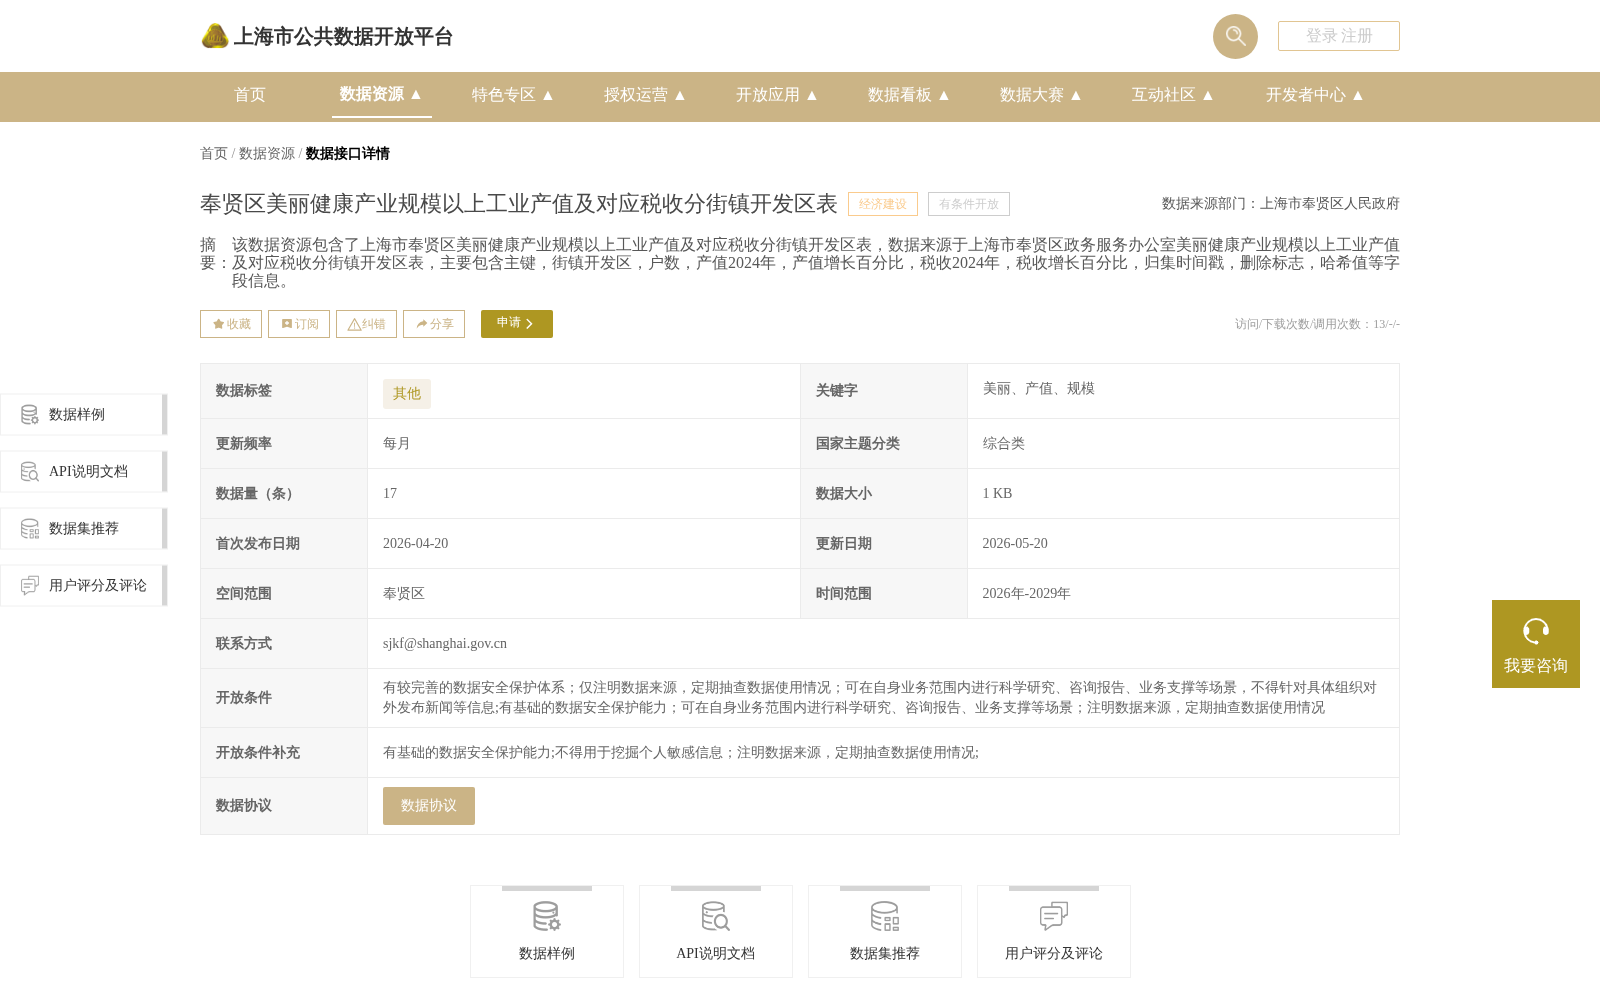
Task: Open the 数据协议 button
Action: click(429, 806)
